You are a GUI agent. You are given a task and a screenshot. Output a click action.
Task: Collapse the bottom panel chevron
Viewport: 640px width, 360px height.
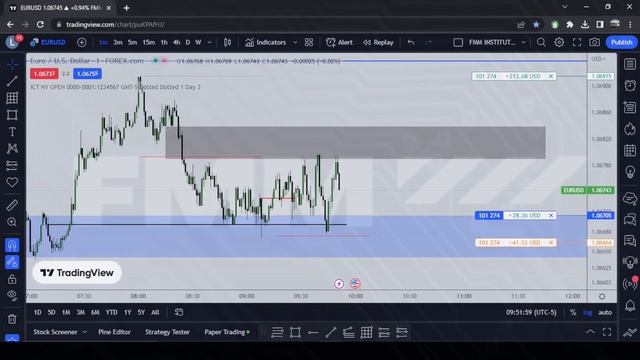pyautogui.click(x=590, y=332)
